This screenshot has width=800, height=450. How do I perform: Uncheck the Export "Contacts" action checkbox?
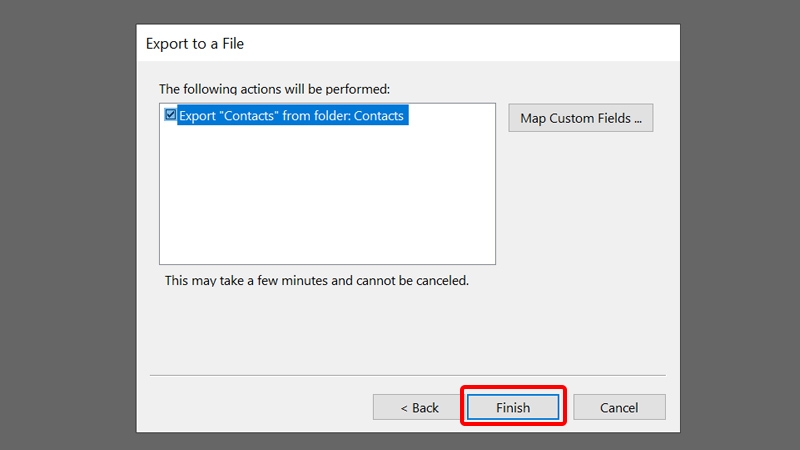[170, 115]
